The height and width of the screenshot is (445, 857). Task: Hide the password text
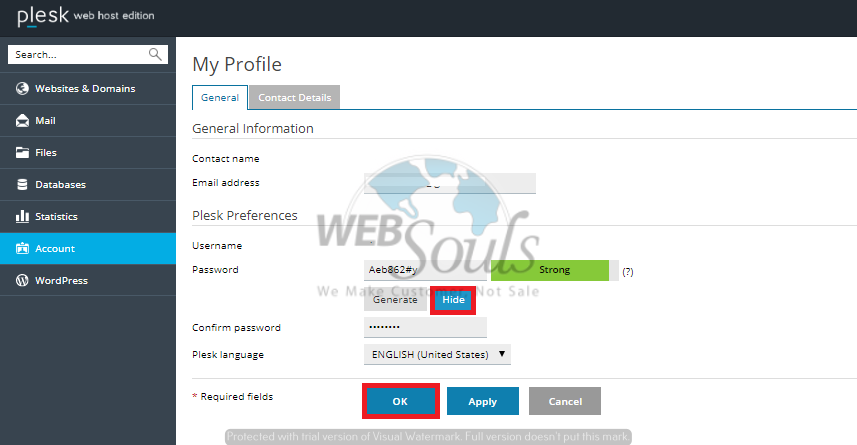pos(453,300)
